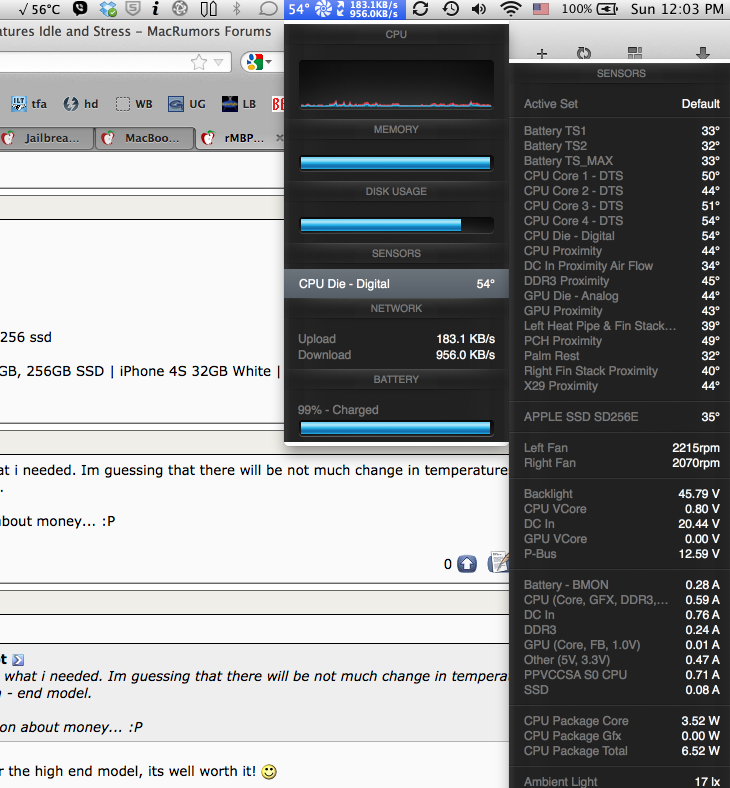Open the WB bookmark
This screenshot has width=730, height=788.
134,104
